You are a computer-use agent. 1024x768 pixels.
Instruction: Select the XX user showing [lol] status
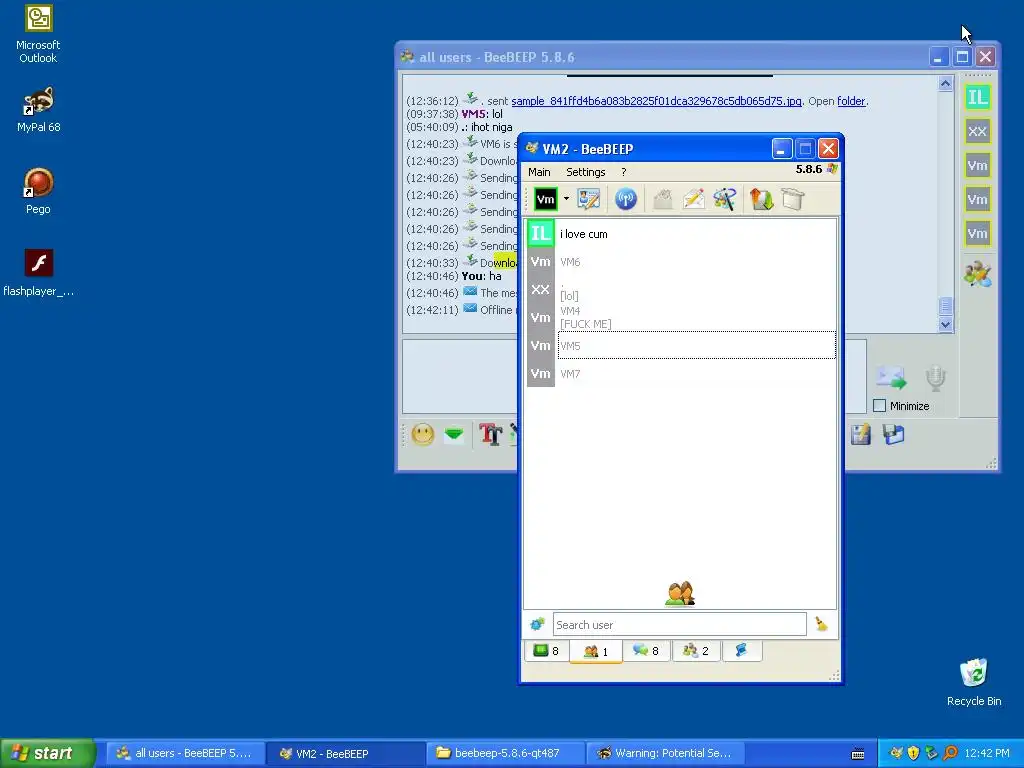[681, 290]
